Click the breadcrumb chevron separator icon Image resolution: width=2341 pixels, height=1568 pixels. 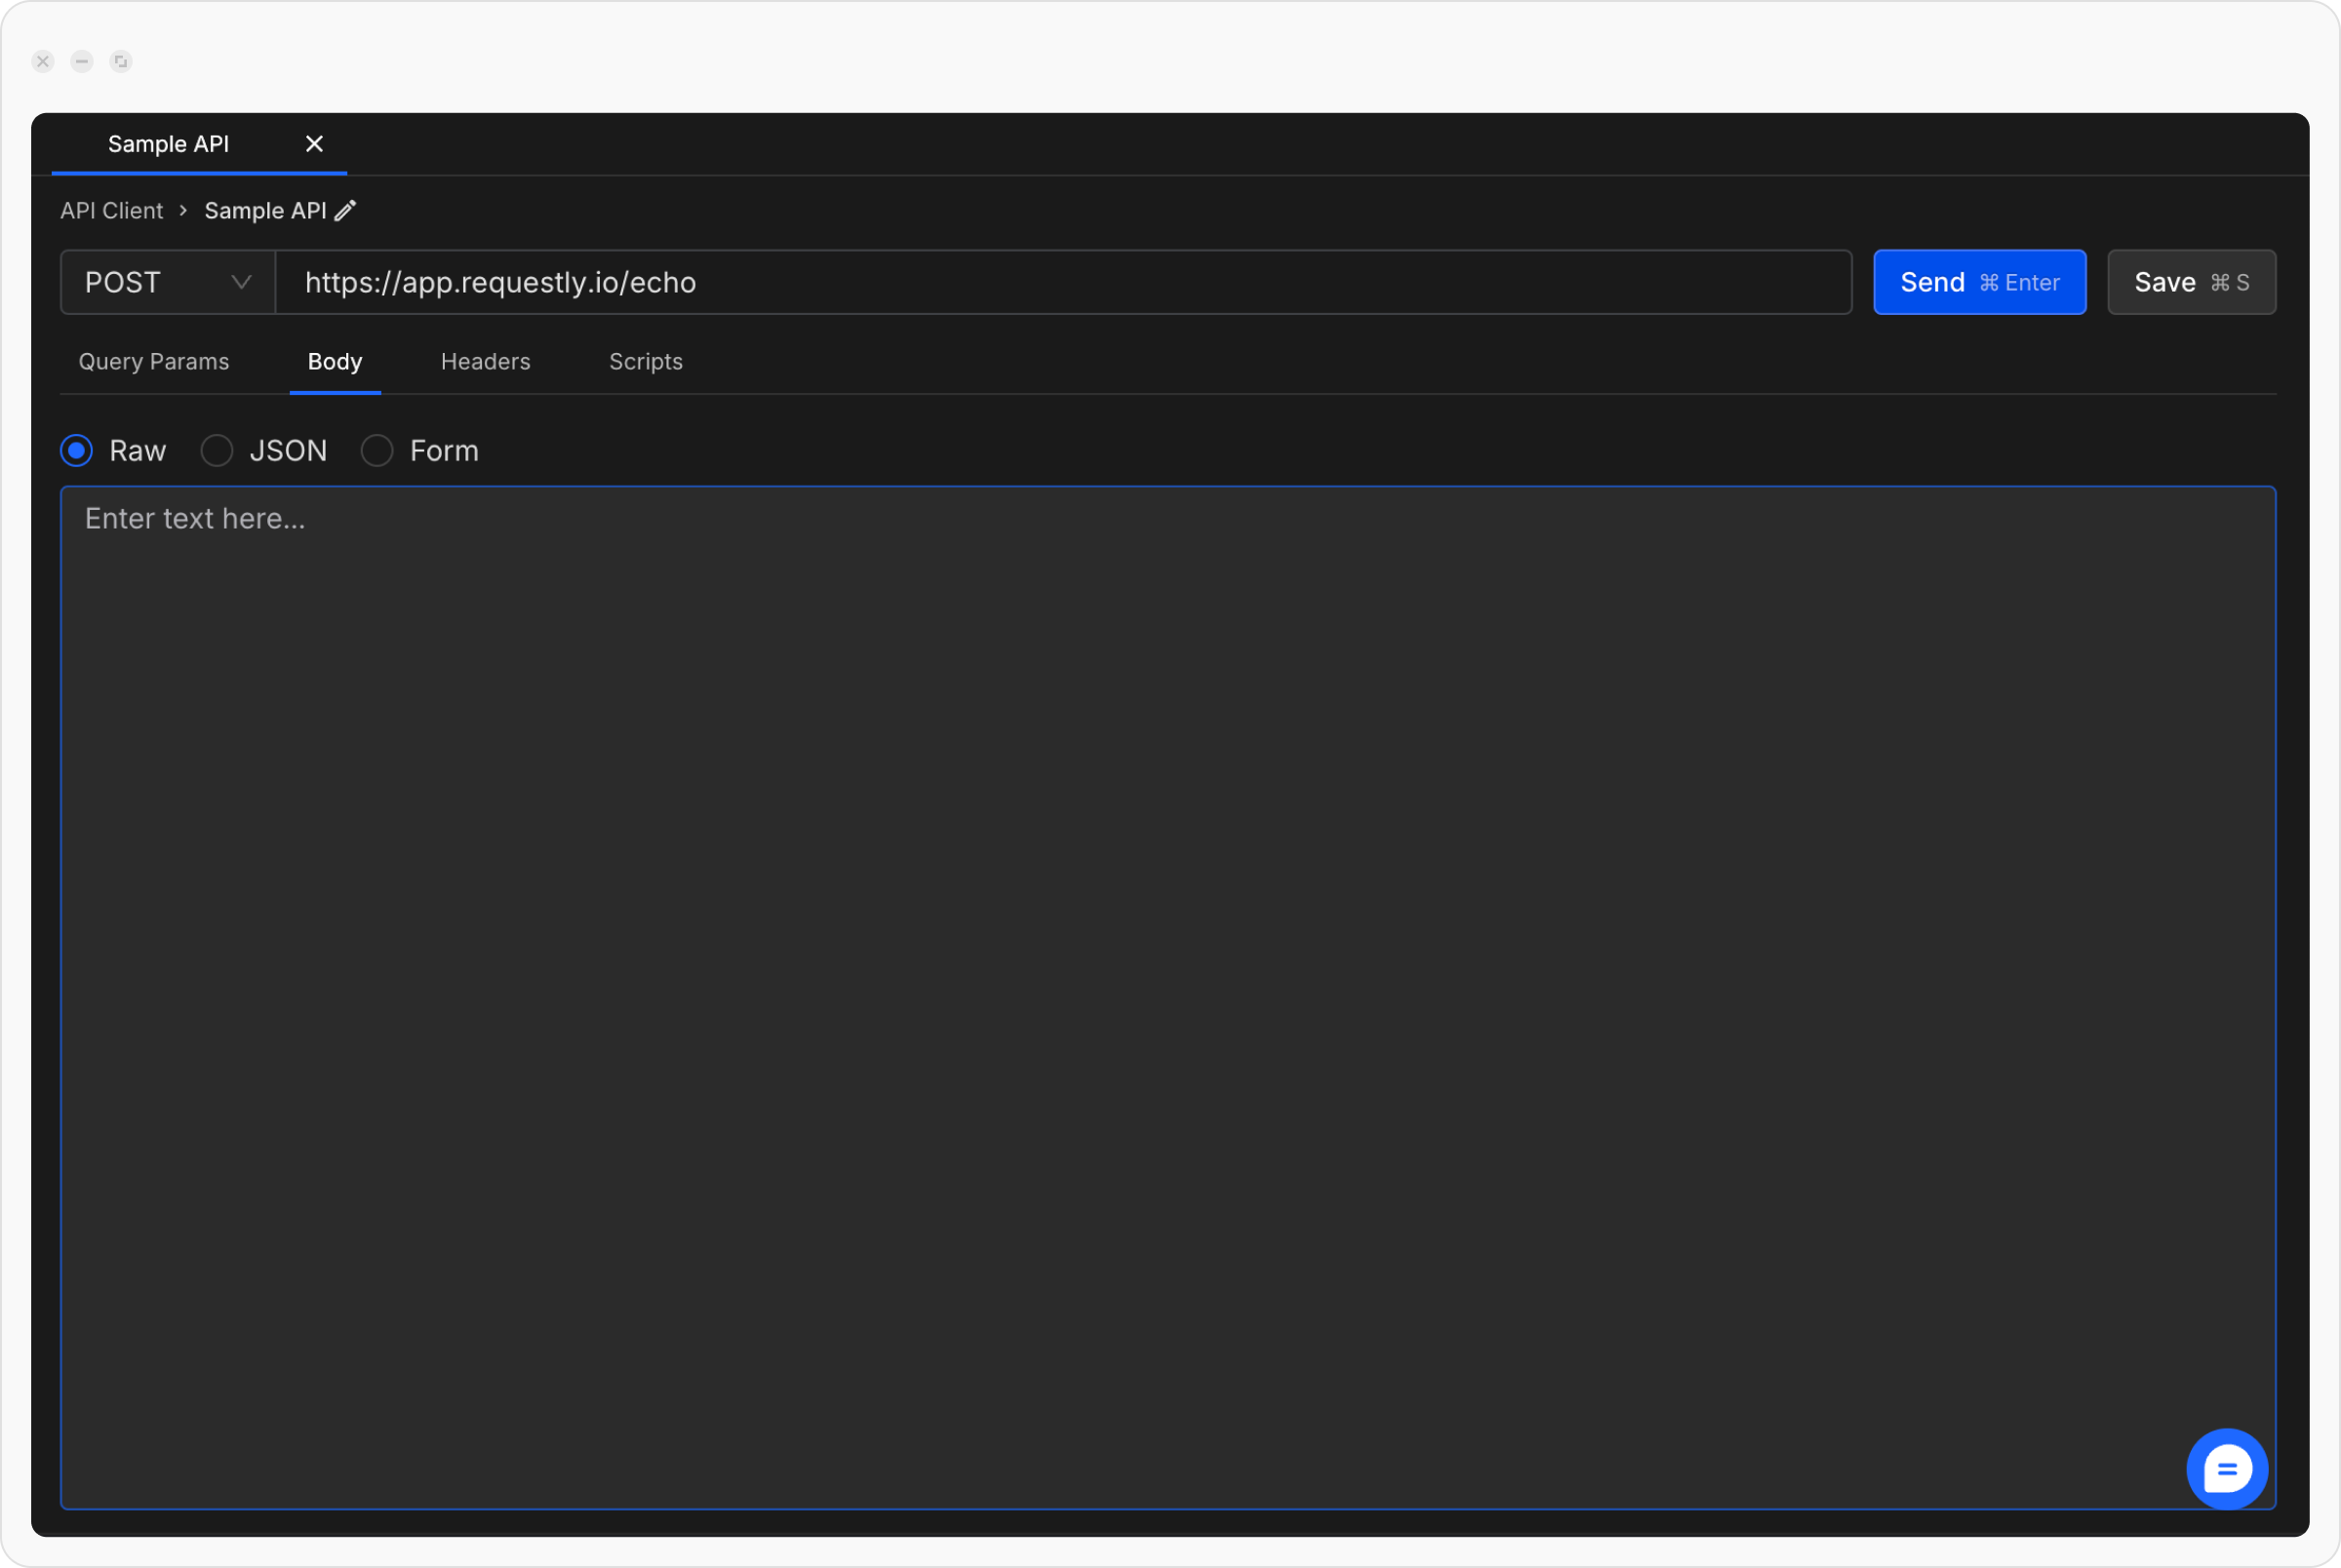pyautogui.click(x=183, y=211)
